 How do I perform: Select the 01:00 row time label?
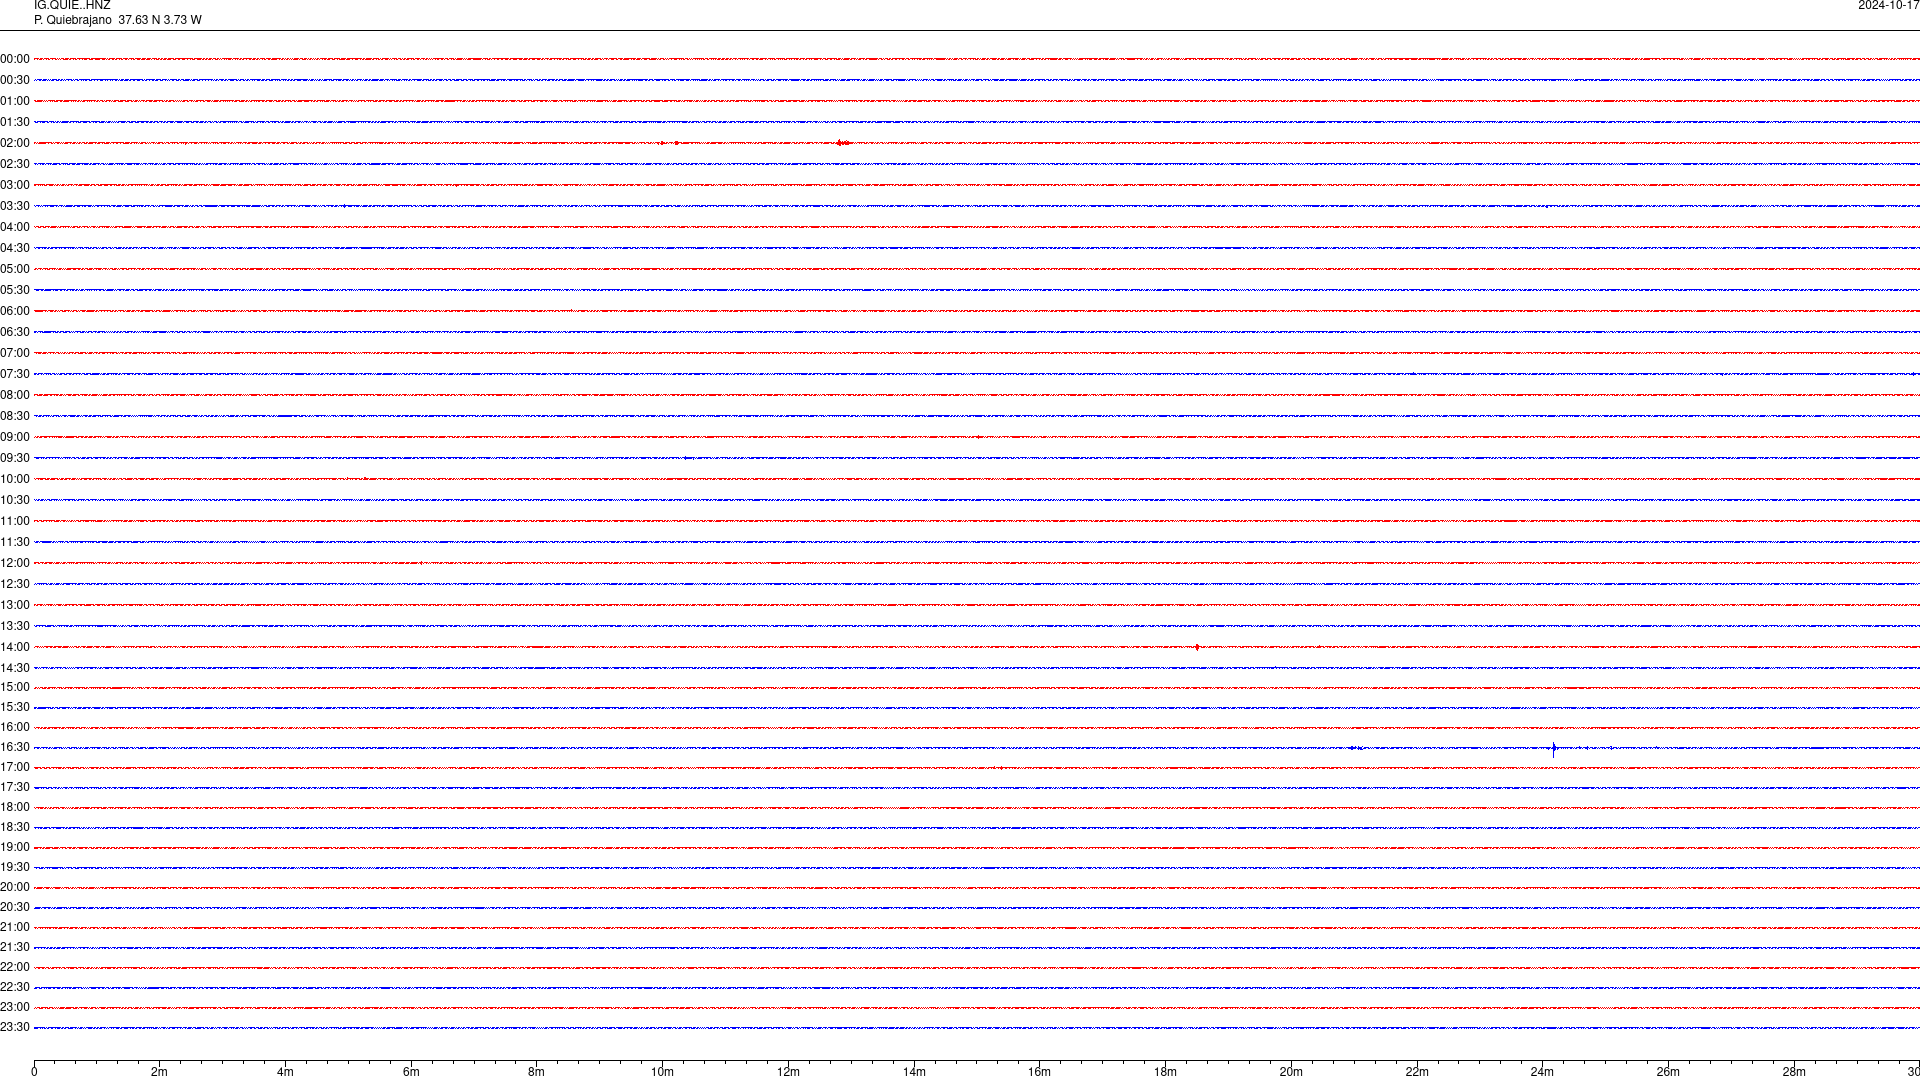[x=15, y=101]
